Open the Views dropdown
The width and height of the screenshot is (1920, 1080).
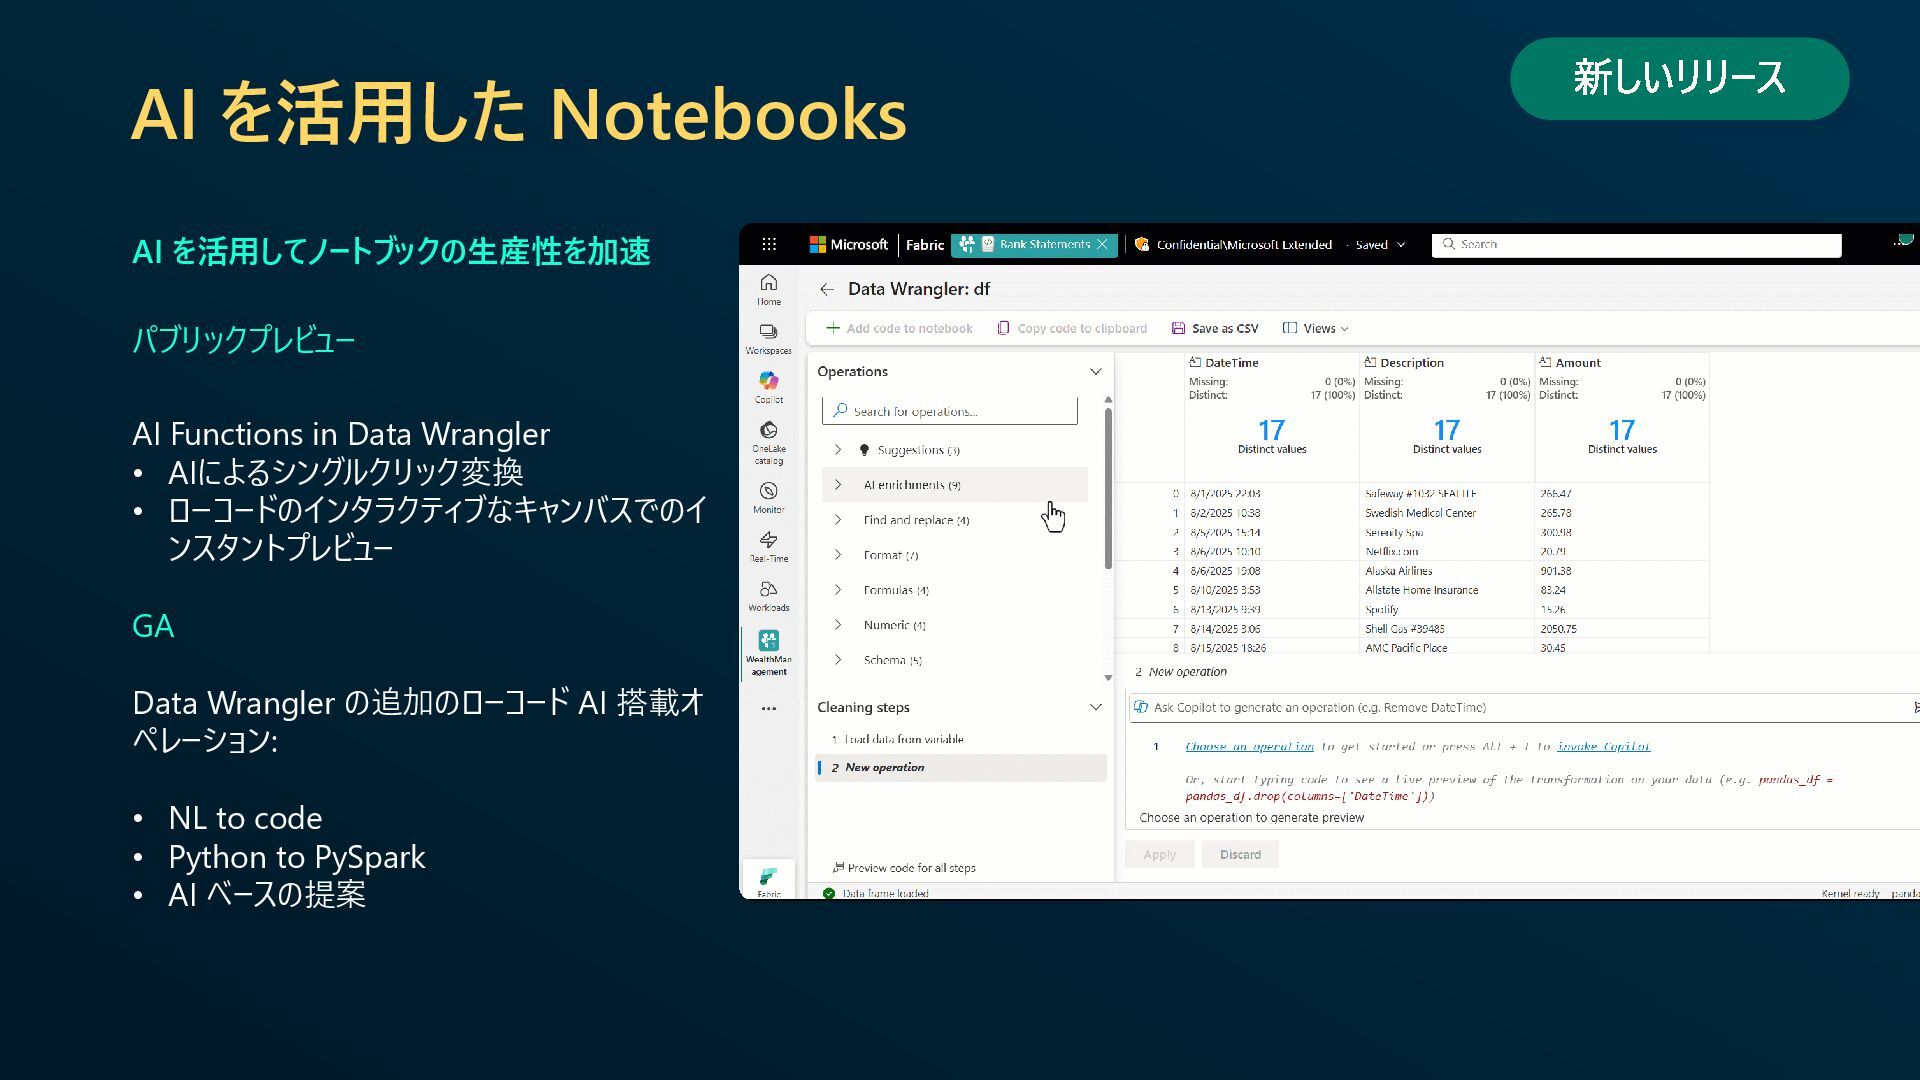(1316, 328)
